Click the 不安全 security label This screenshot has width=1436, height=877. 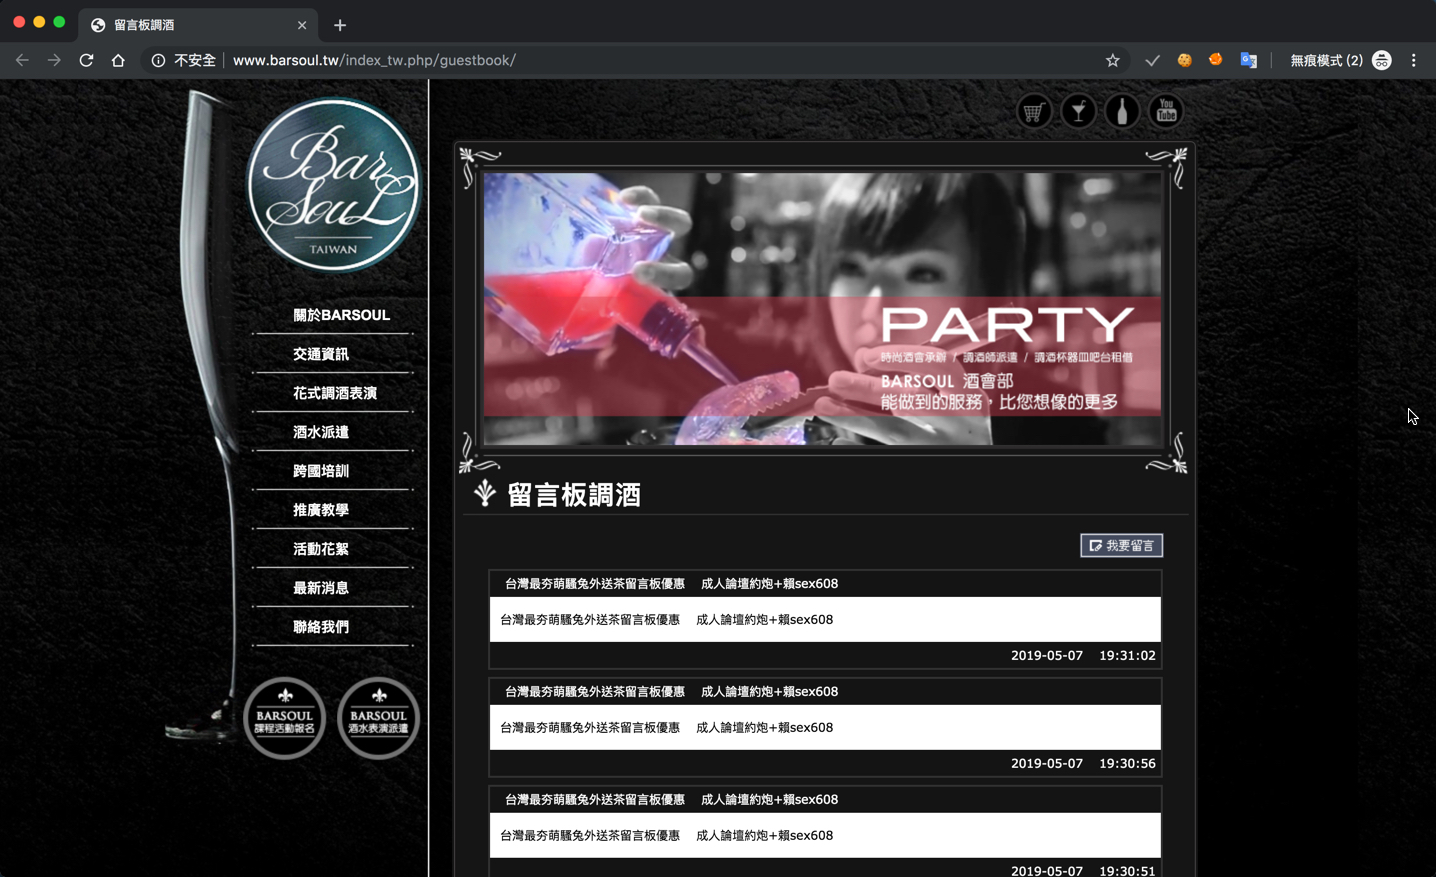195,60
